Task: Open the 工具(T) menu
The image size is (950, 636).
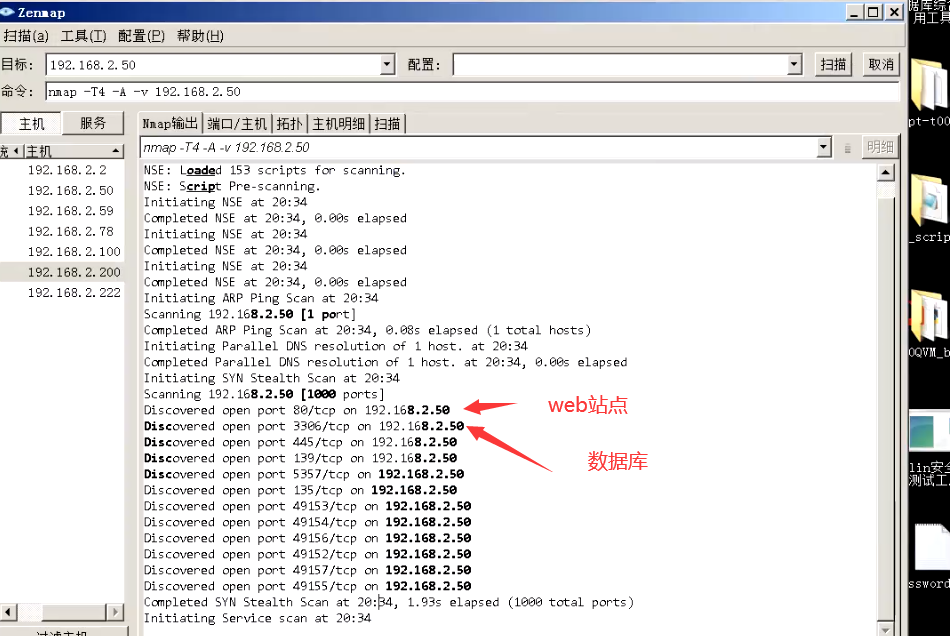Action: [84, 36]
